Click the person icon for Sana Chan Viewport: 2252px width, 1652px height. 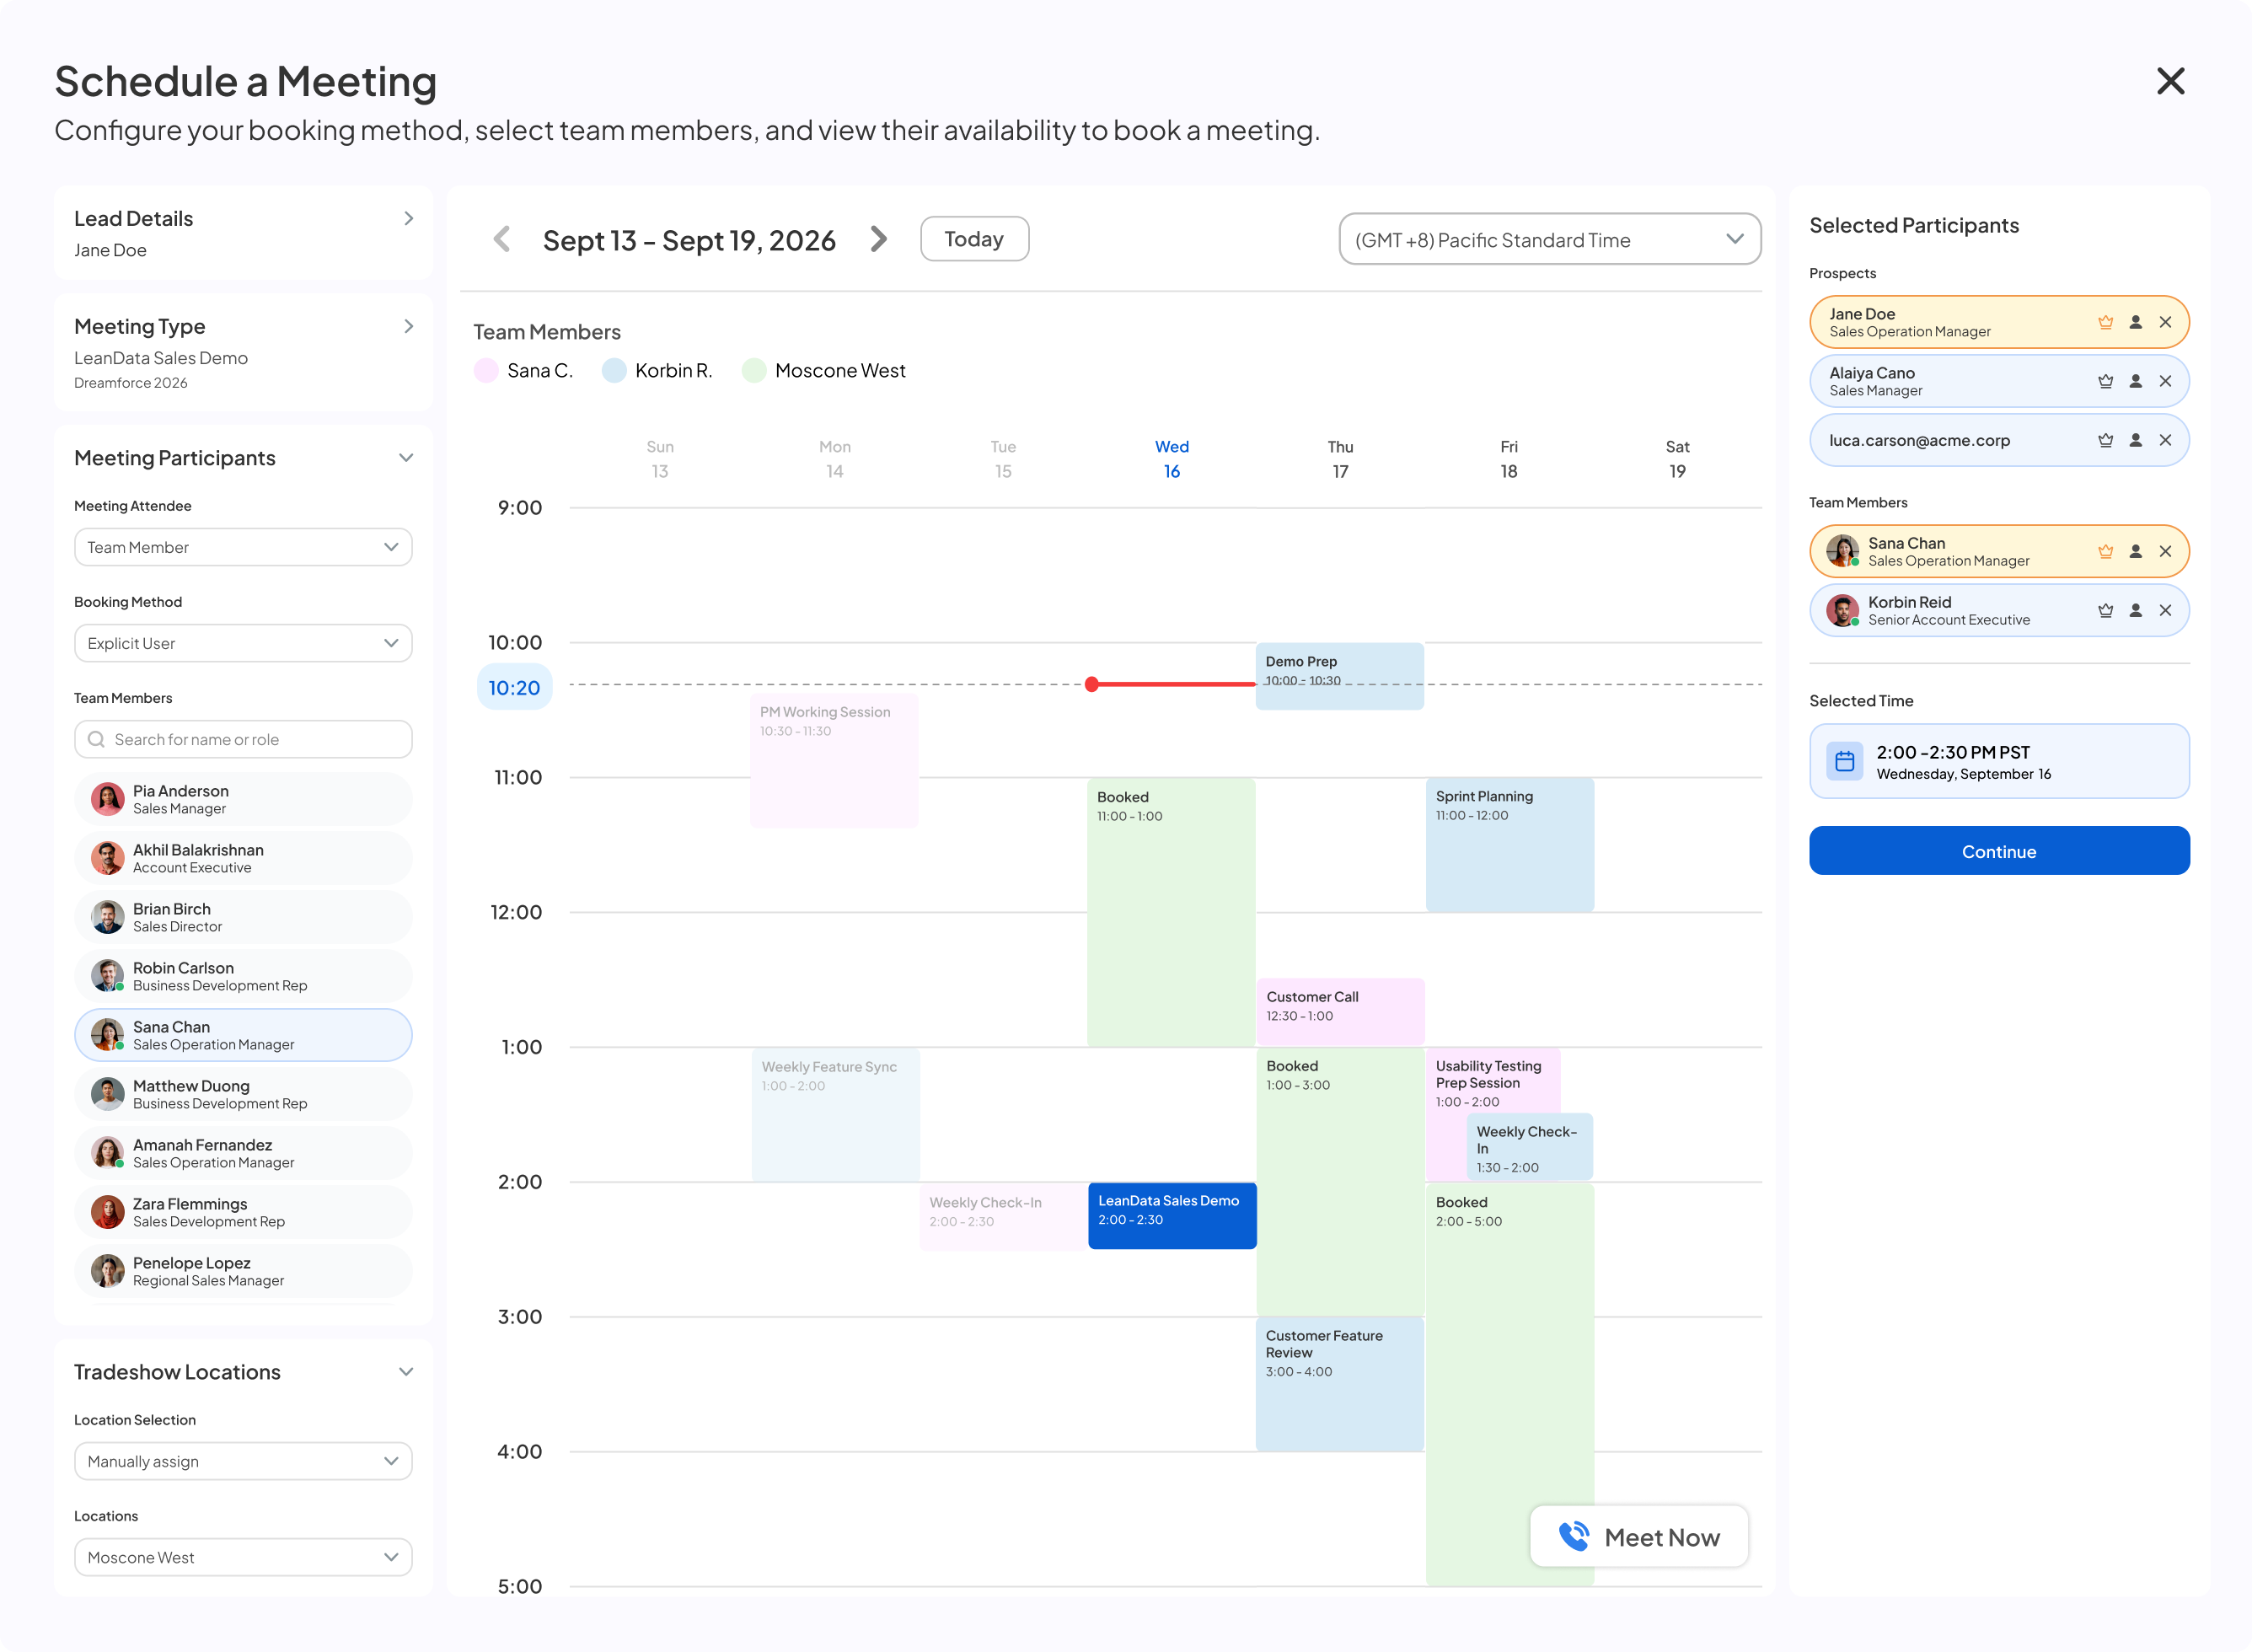click(x=2135, y=551)
